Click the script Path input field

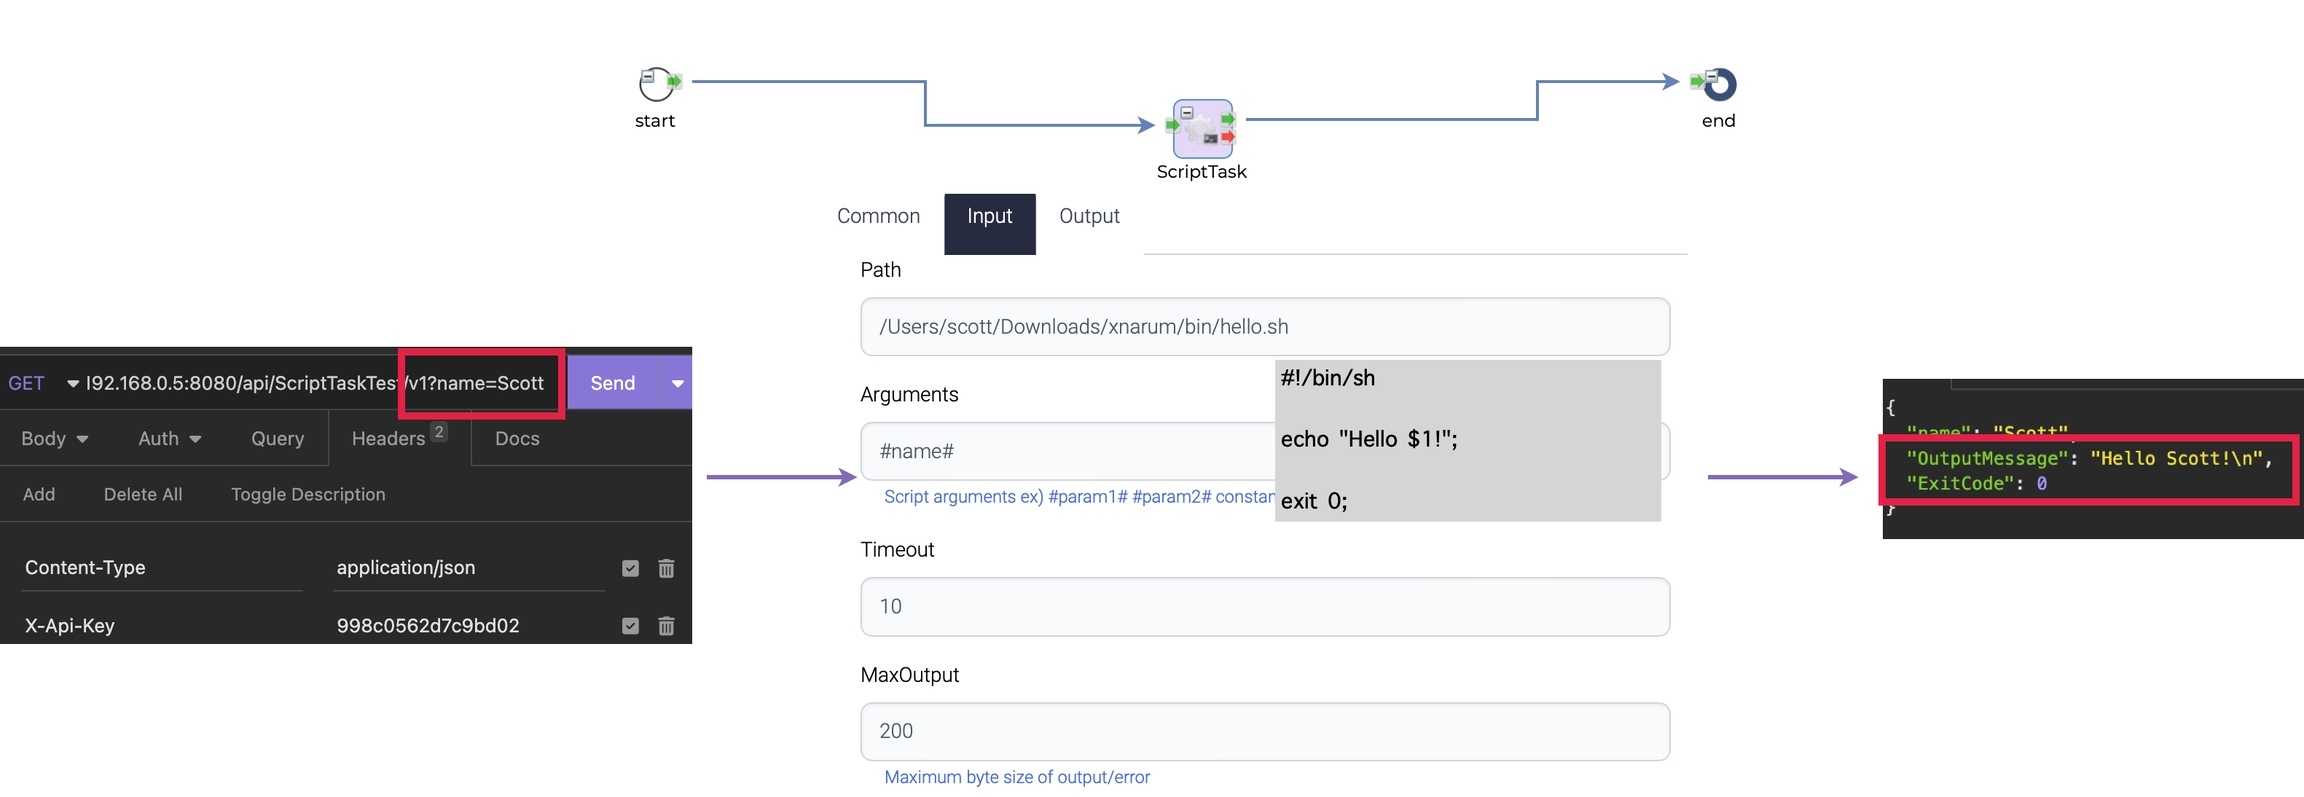[1264, 327]
